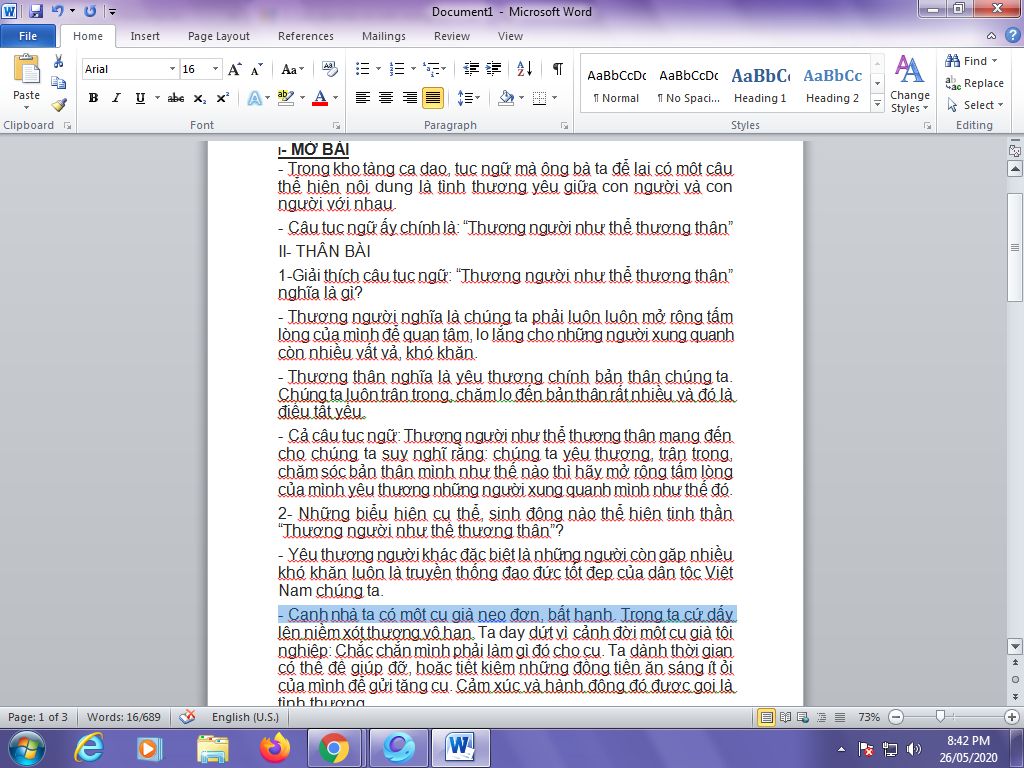Screen dimensions: 1024x768
Task: Open Change Case Aa dropdown
Action: click(292, 69)
